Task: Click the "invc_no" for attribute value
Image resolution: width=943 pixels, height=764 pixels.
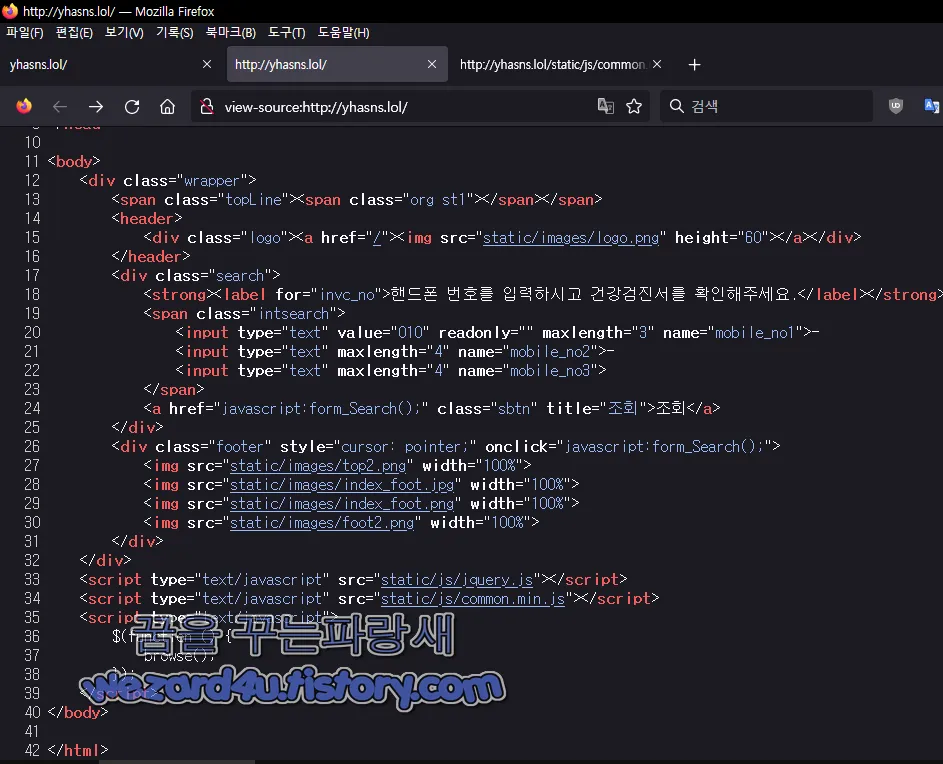Action: coord(348,295)
